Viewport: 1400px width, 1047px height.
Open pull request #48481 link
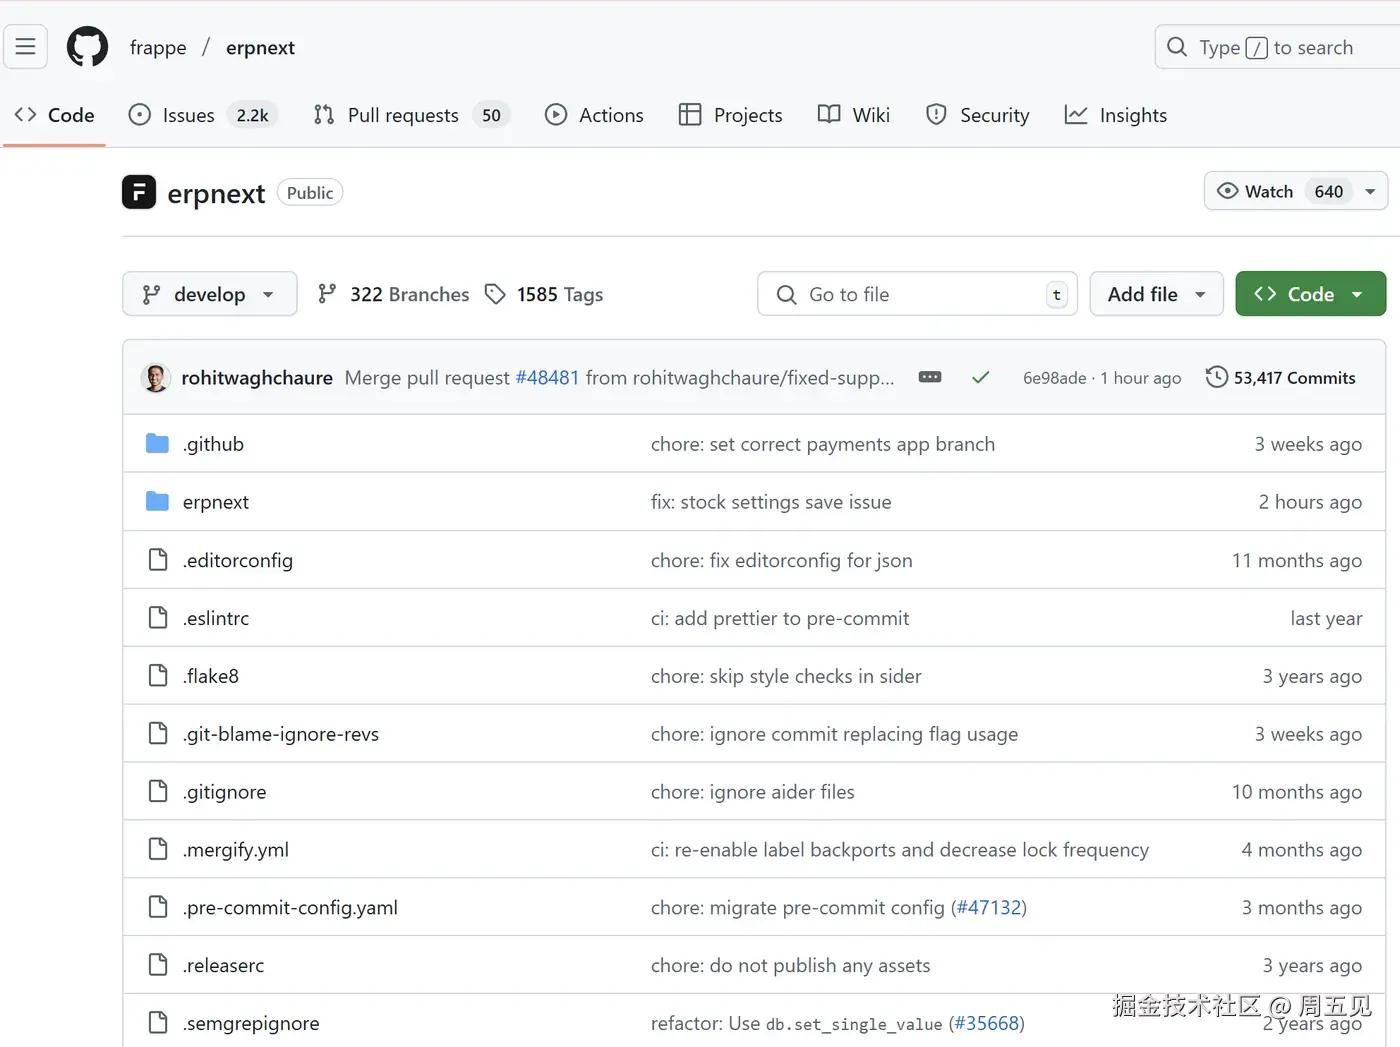pyautogui.click(x=547, y=378)
